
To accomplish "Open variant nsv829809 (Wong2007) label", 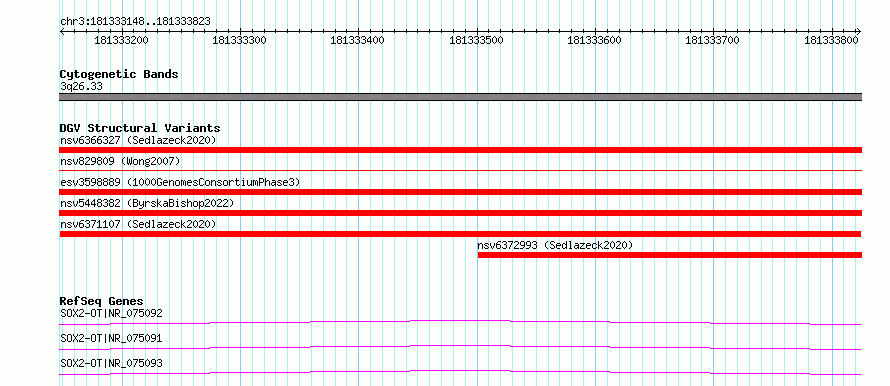I will click(120, 161).
